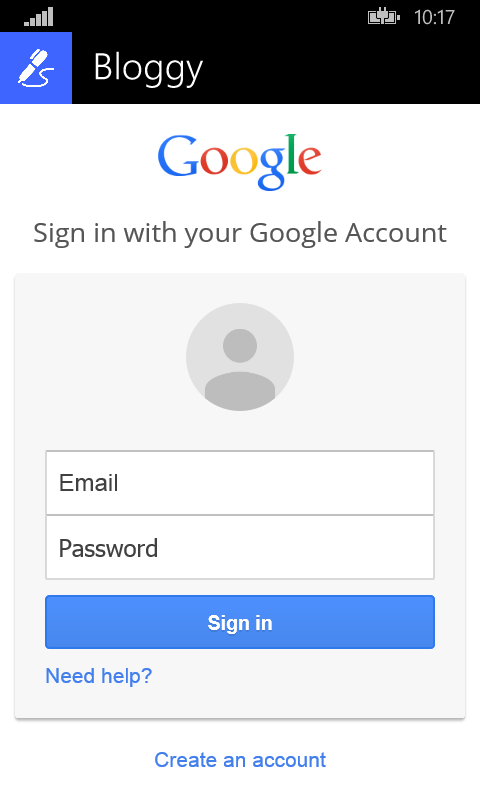
Task: Click the red letter e in Google logo
Action: tap(309, 160)
